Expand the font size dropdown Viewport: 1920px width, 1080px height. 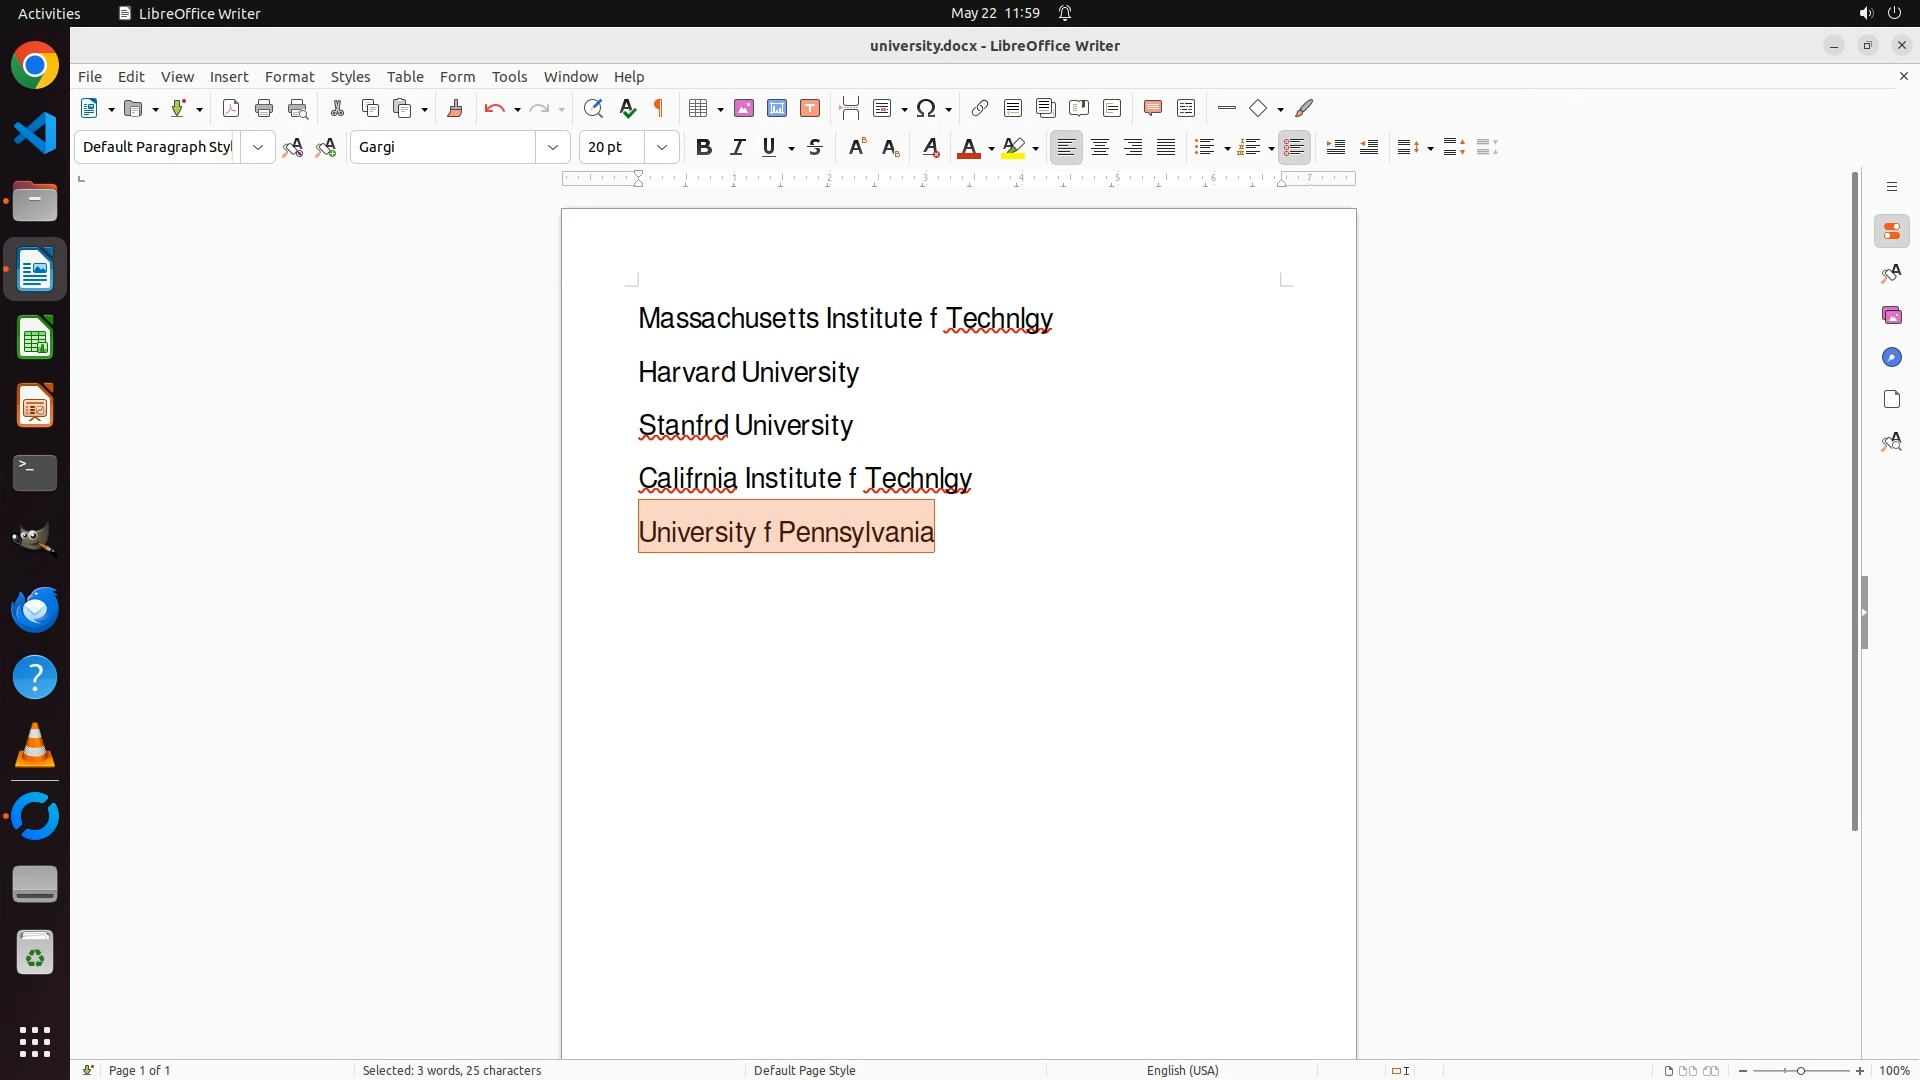pos(662,147)
